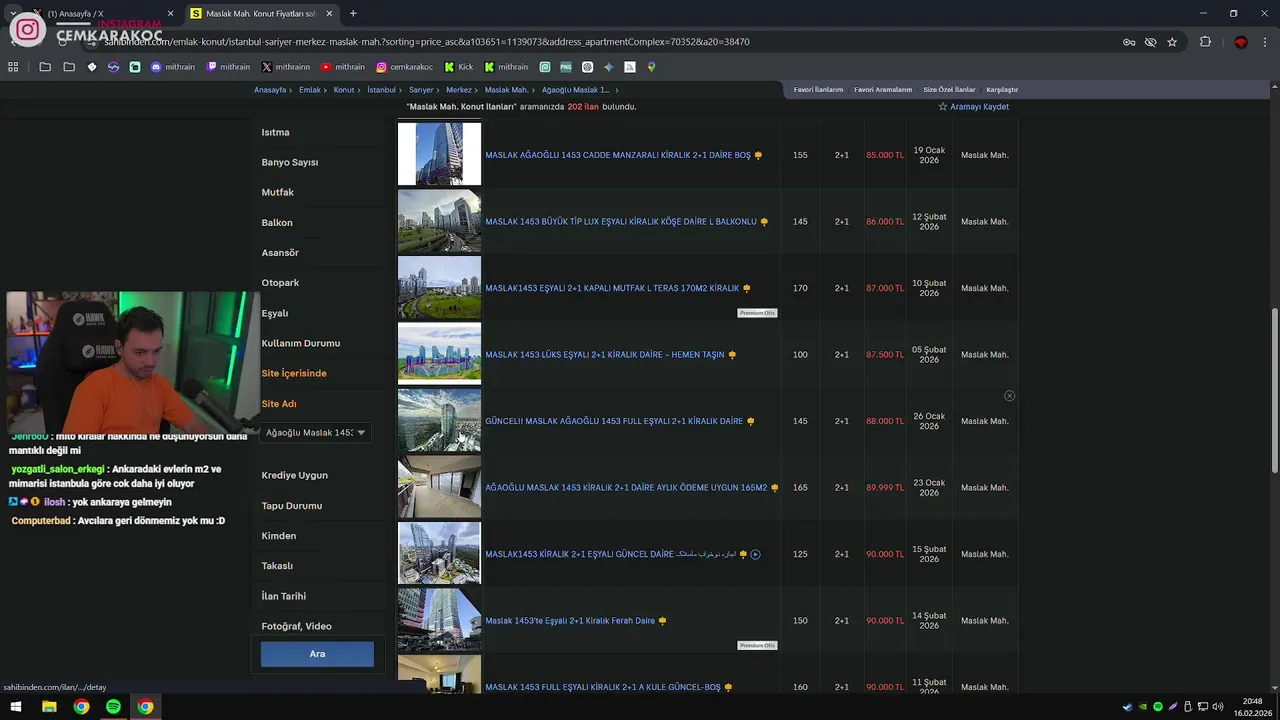This screenshot has width=1280, height=720.
Task: Expand the Banyo Sayısı filter
Action: click(290, 162)
